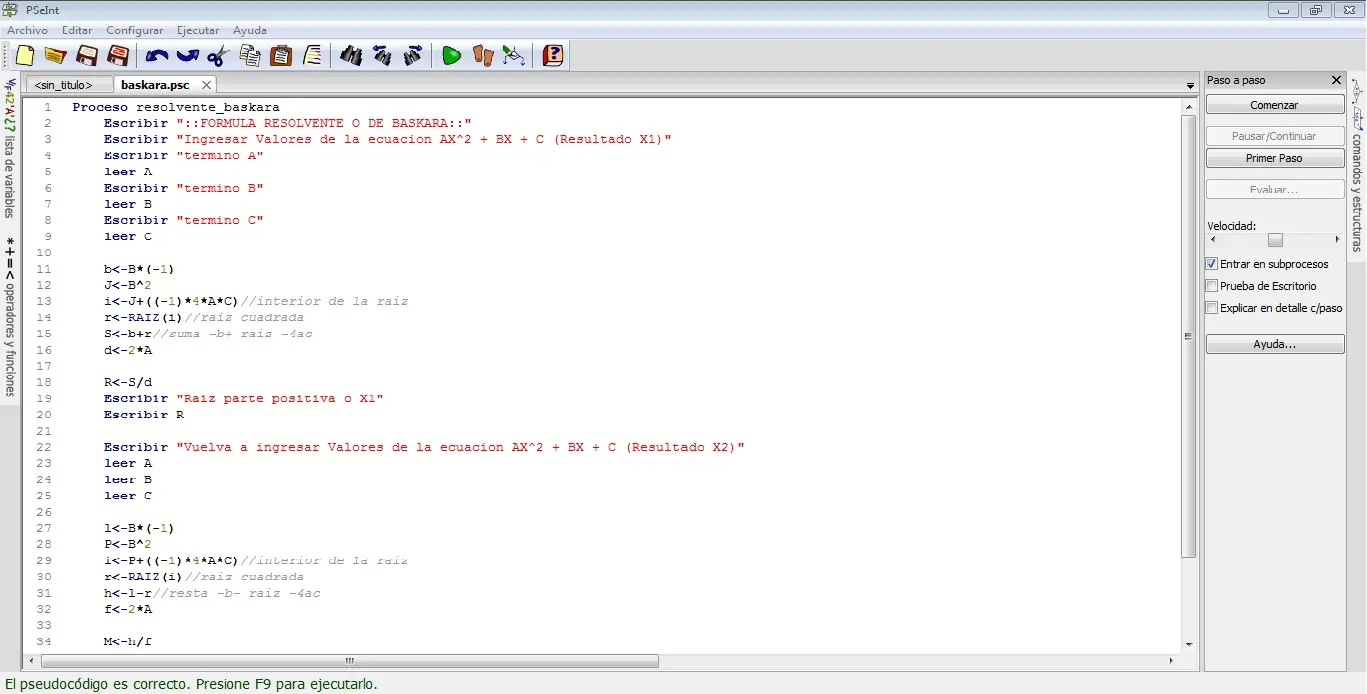The width and height of the screenshot is (1367, 694).
Task: Click the Pausar/Continuar button
Action: (1275, 136)
